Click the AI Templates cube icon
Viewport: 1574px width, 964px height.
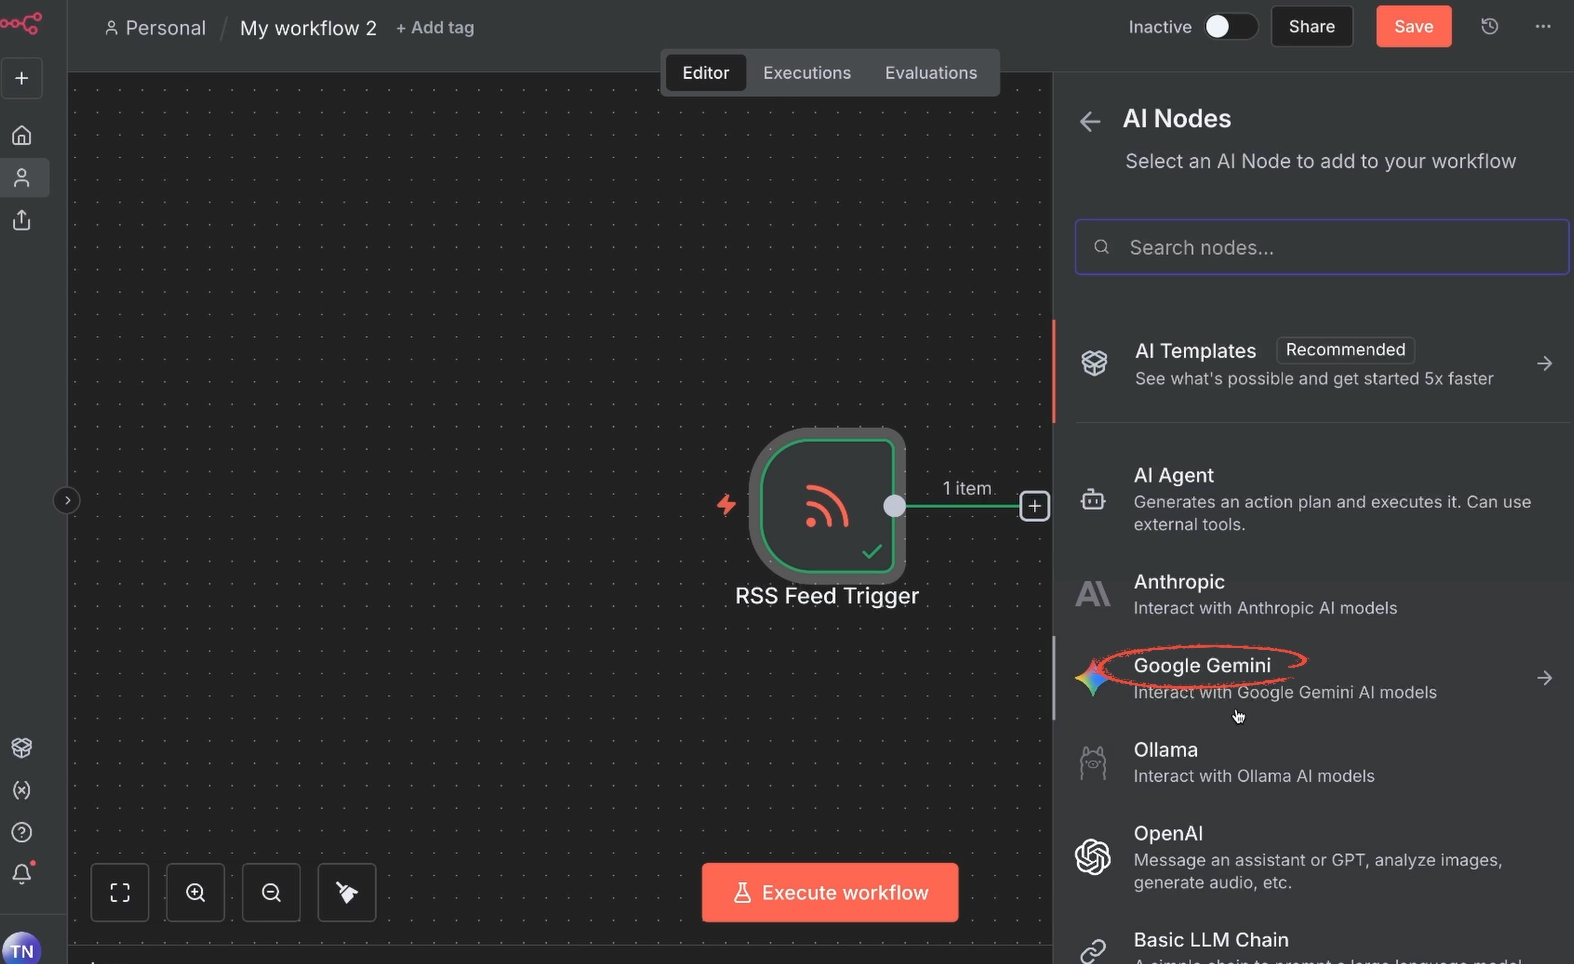[x=1094, y=363]
